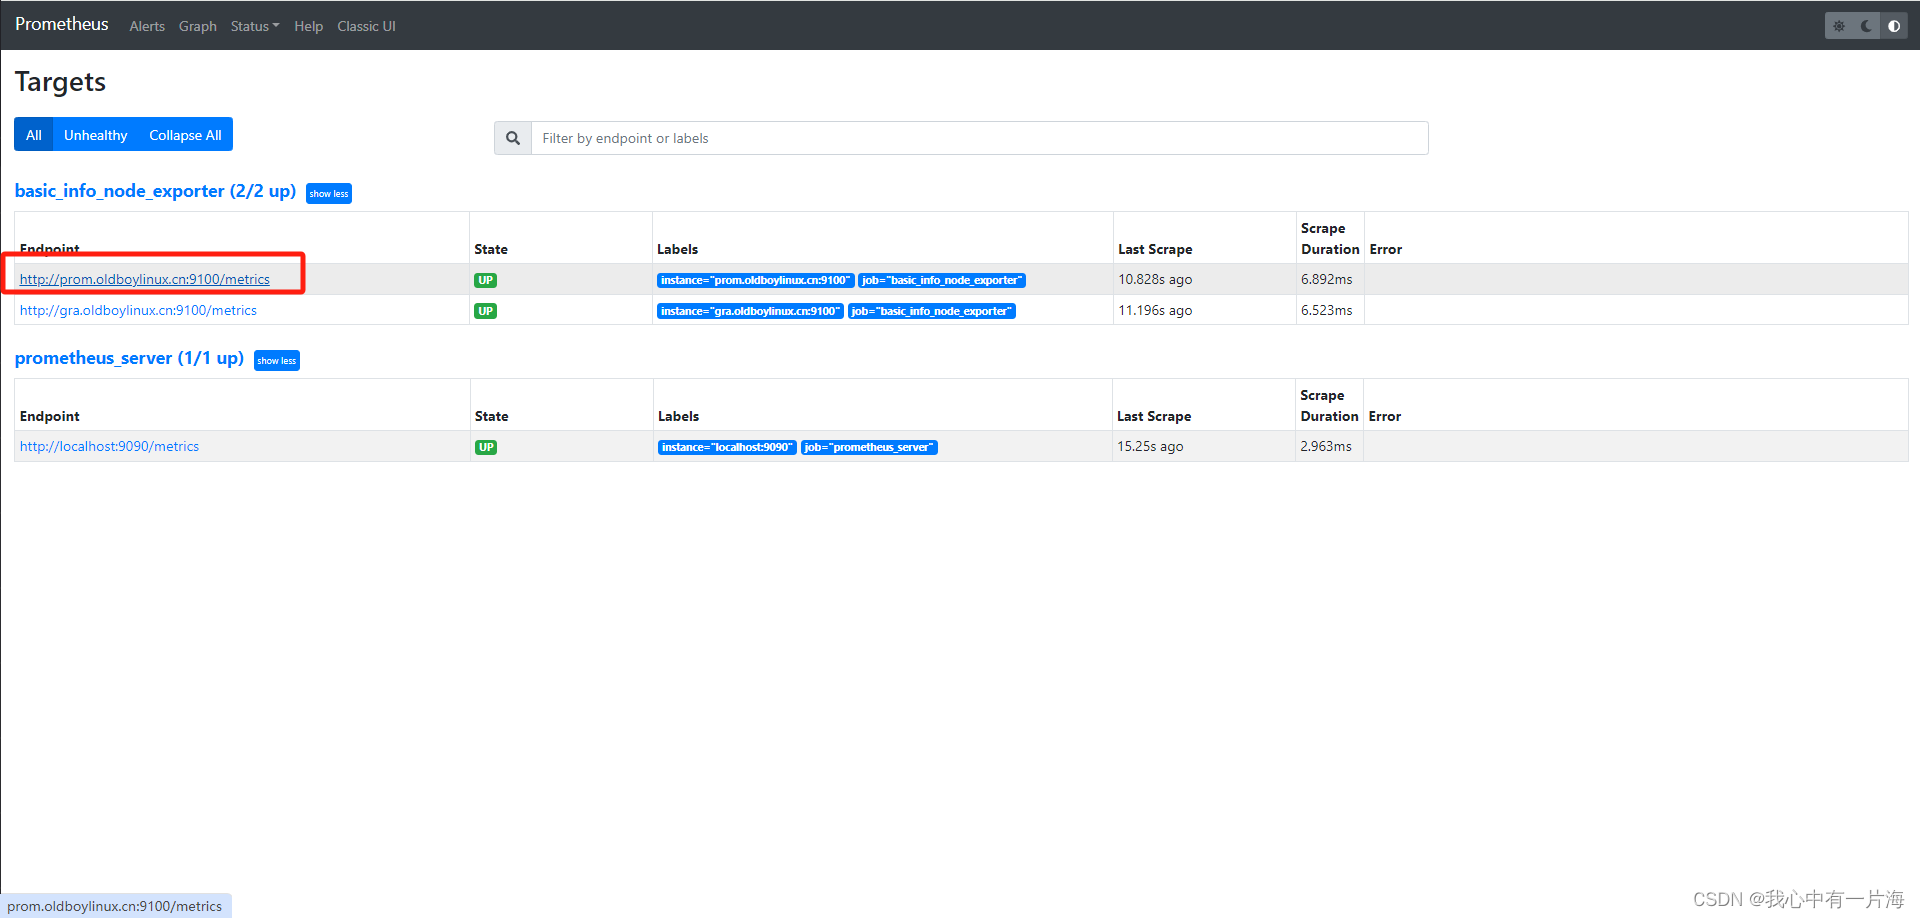Select last scrape value 15.25s ago
The width and height of the screenshot is (1920, 918).
pos(1150,446)
